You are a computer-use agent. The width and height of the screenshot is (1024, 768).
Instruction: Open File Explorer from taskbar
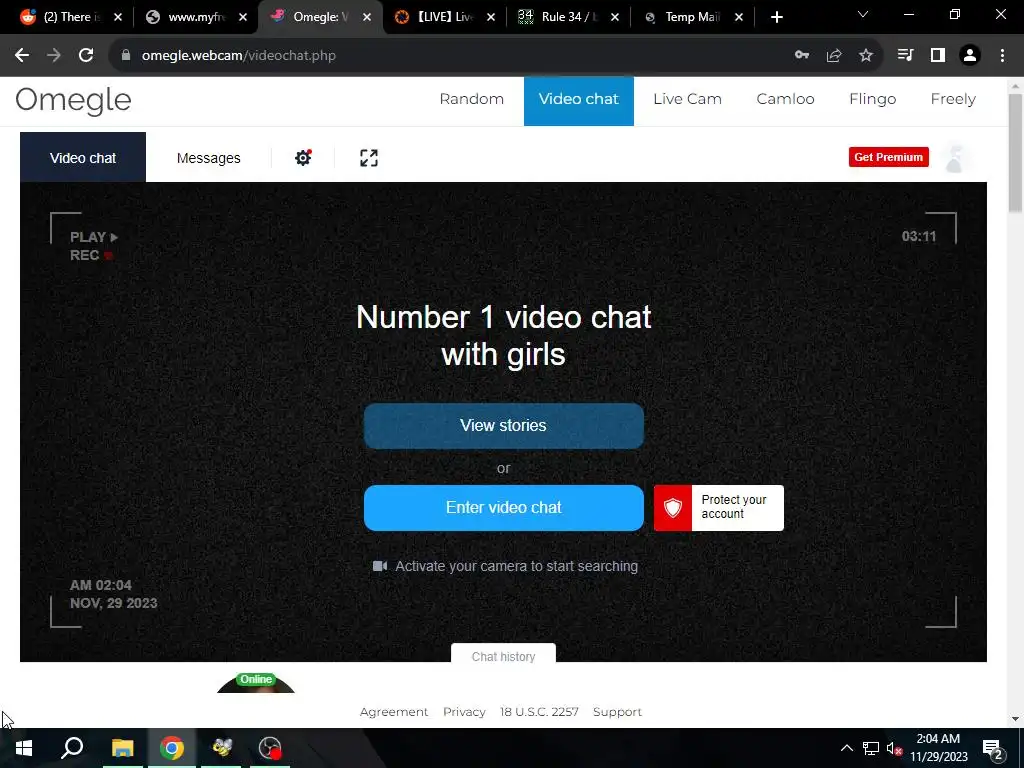click(122, 748)
